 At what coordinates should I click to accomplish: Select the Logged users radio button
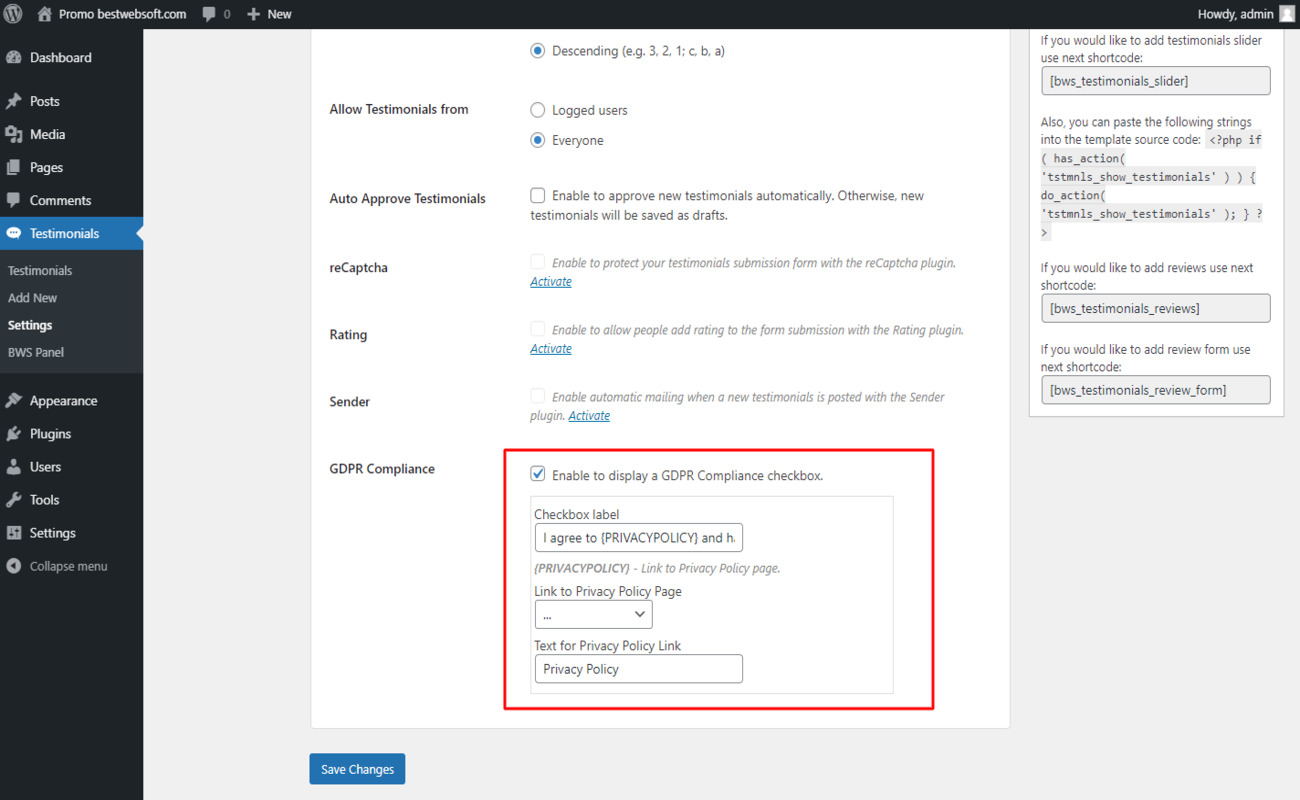[x=538, y=110]
